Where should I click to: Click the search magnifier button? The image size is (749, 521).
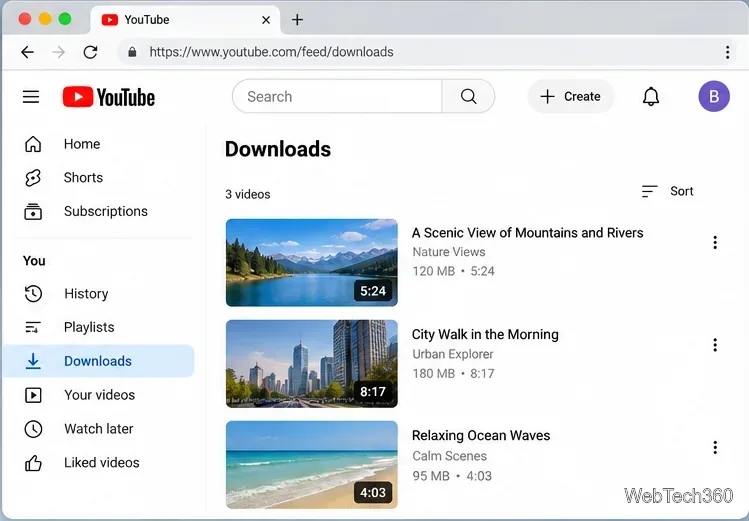[468, 96]
